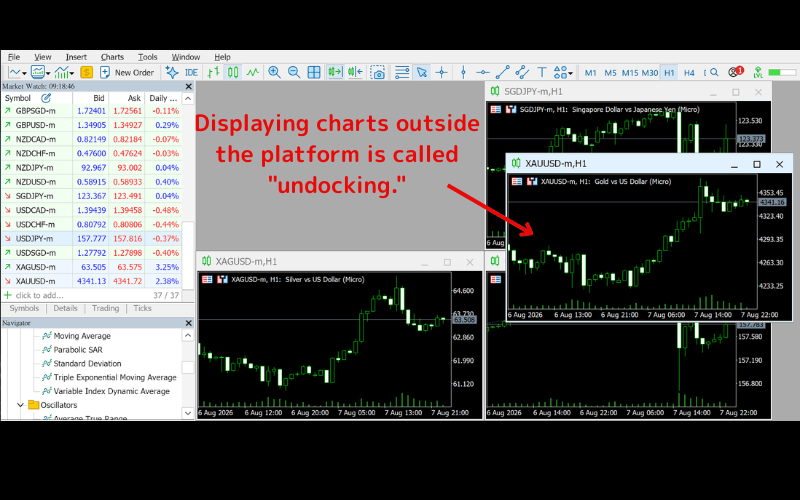Image resolution: width=800 pixels, height=500 pixels.
Task: Switch chart to line chart mode
Action: pos(253,72)
